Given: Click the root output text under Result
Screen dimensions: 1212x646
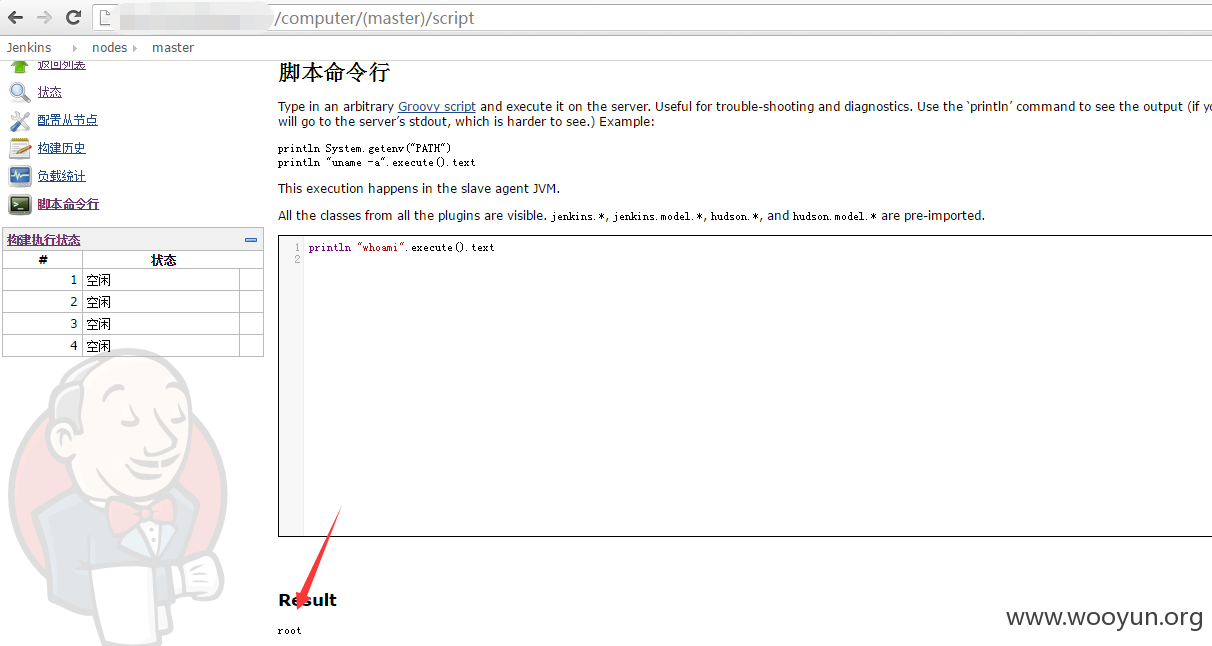Looking at the screenshot, I should (x=289, y=630).
